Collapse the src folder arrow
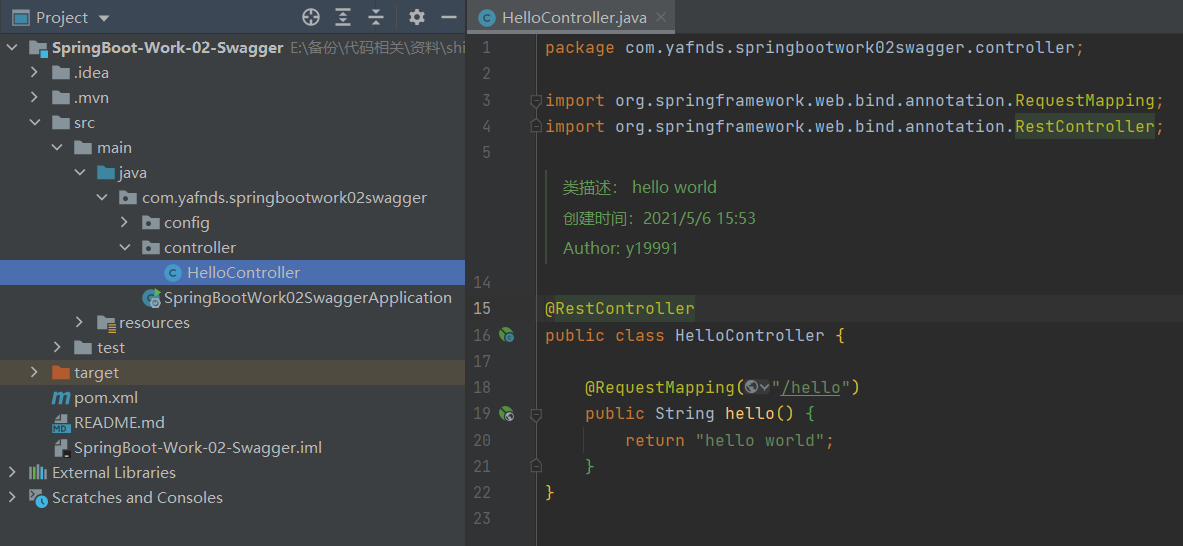The image size is (1183, 546). (x=34, y=123)
